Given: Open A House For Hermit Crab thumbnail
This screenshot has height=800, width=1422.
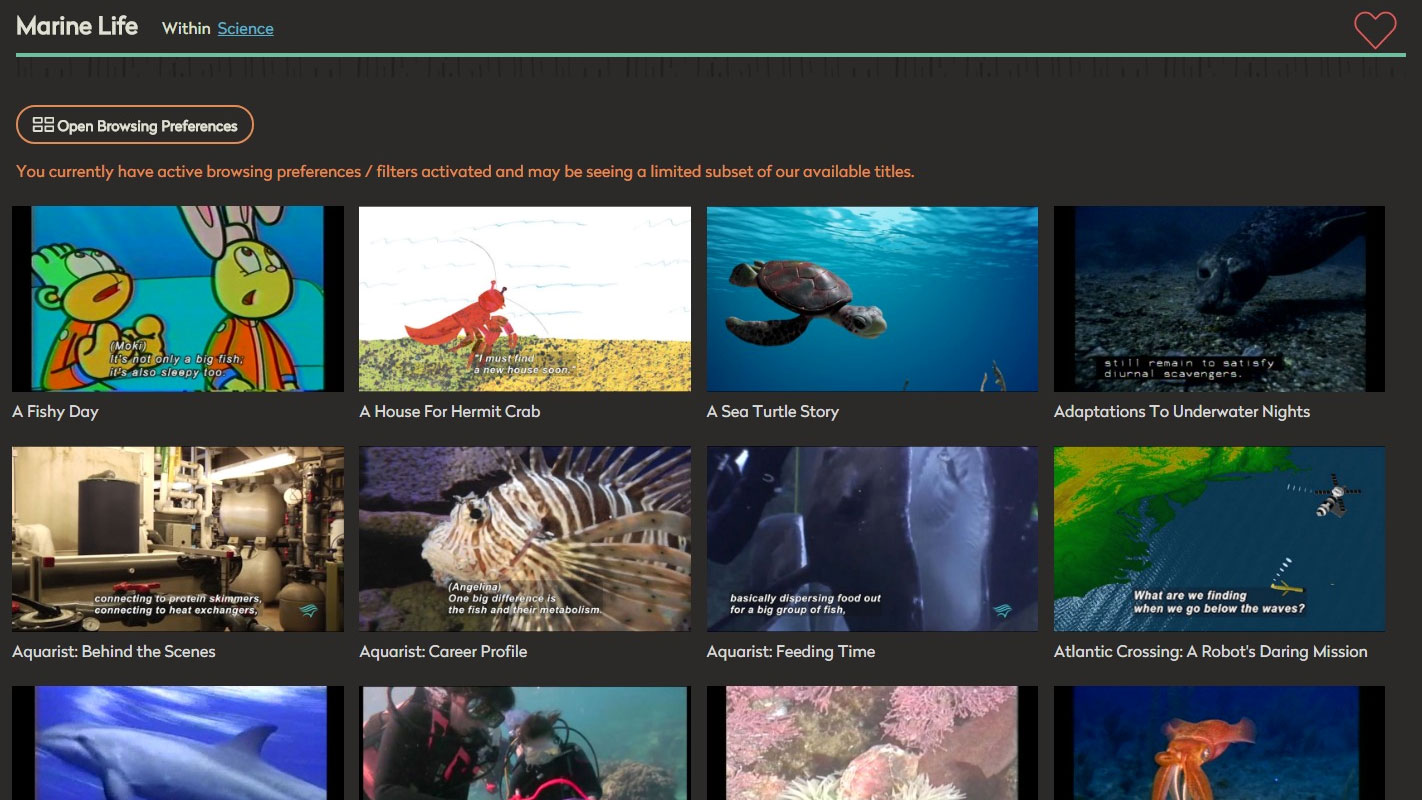Looking at the screenshot, I should tap(525, 299).
